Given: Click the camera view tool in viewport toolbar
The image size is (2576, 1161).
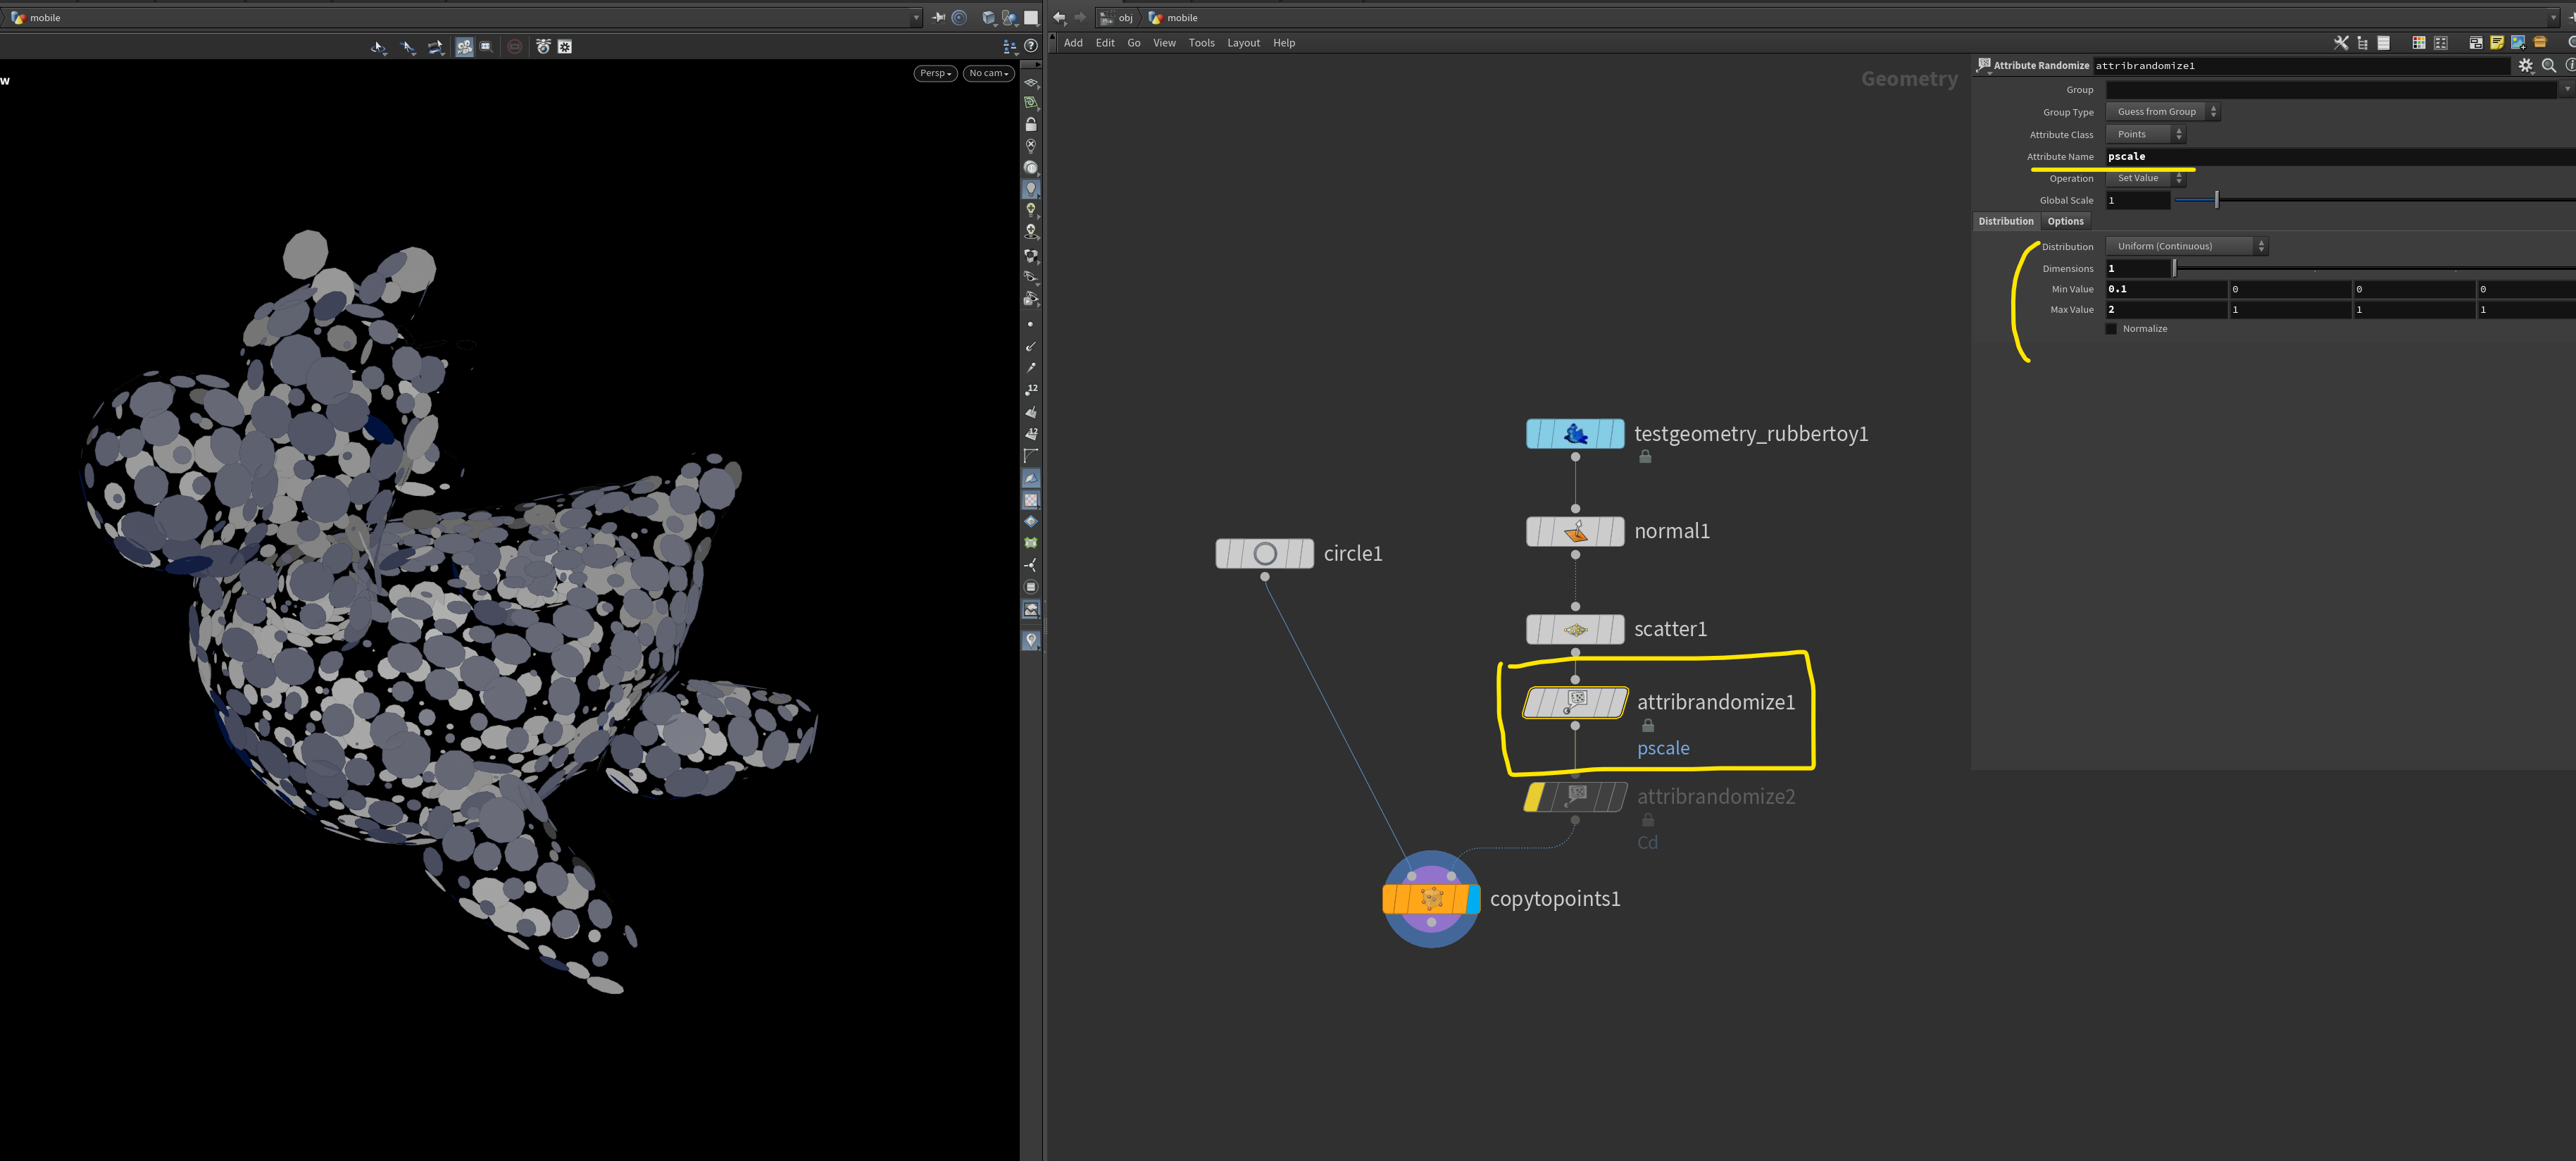Looking at the screenshot, I should tap(464, 47).
